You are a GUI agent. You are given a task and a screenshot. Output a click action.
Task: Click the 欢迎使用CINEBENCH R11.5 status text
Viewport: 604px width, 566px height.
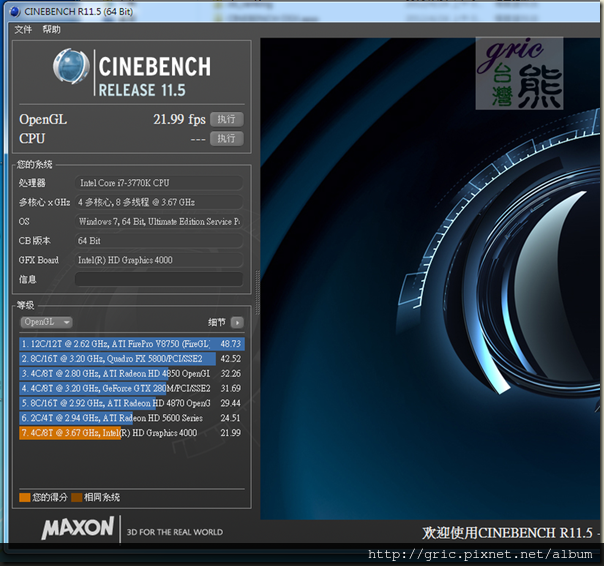tap(507, 533)
